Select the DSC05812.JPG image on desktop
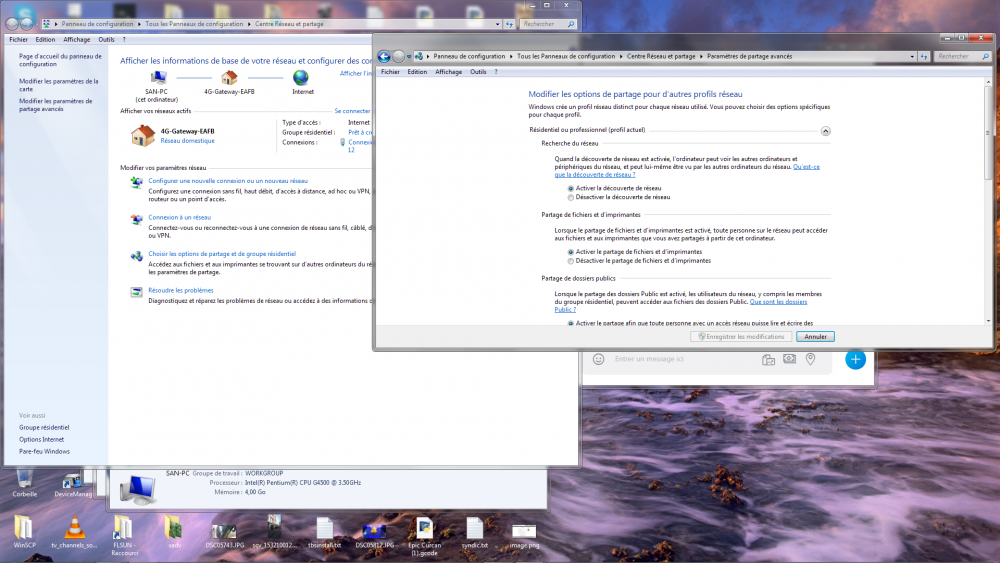Image resolution: width=1000 pixels, height=563 pixels. coord(374,534)
